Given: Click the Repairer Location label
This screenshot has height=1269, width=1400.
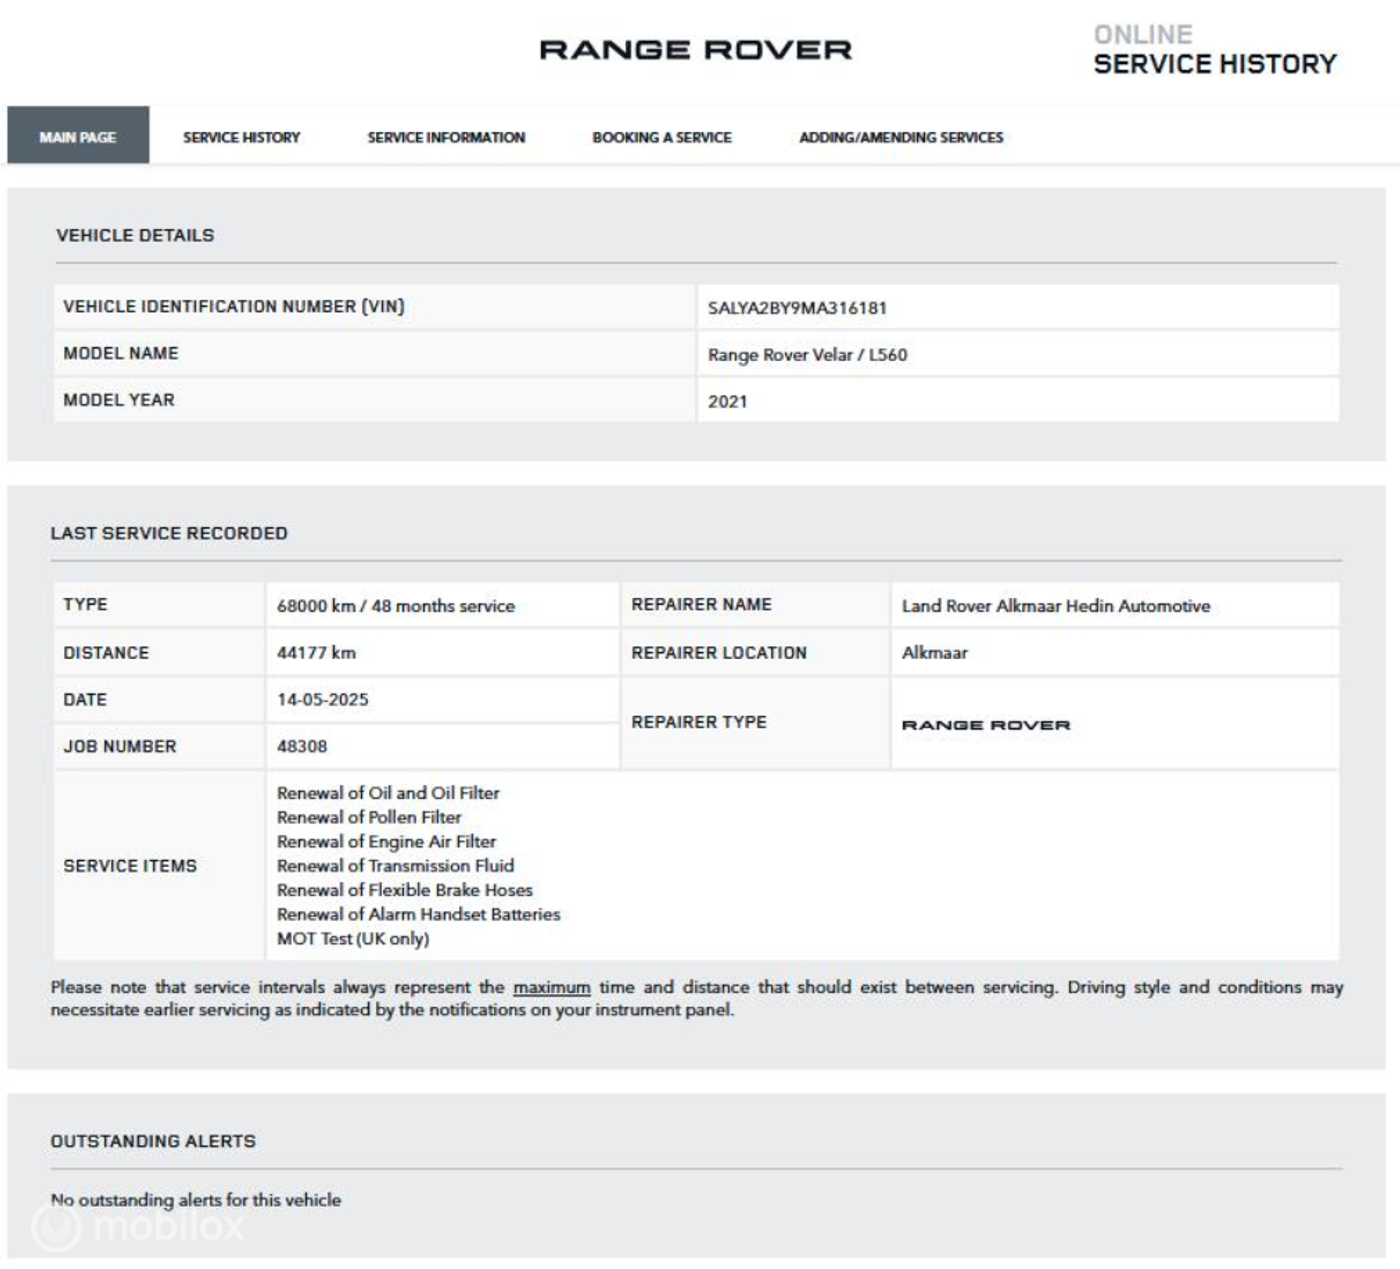Looking at the screenshot, I should tap(719, 653).
